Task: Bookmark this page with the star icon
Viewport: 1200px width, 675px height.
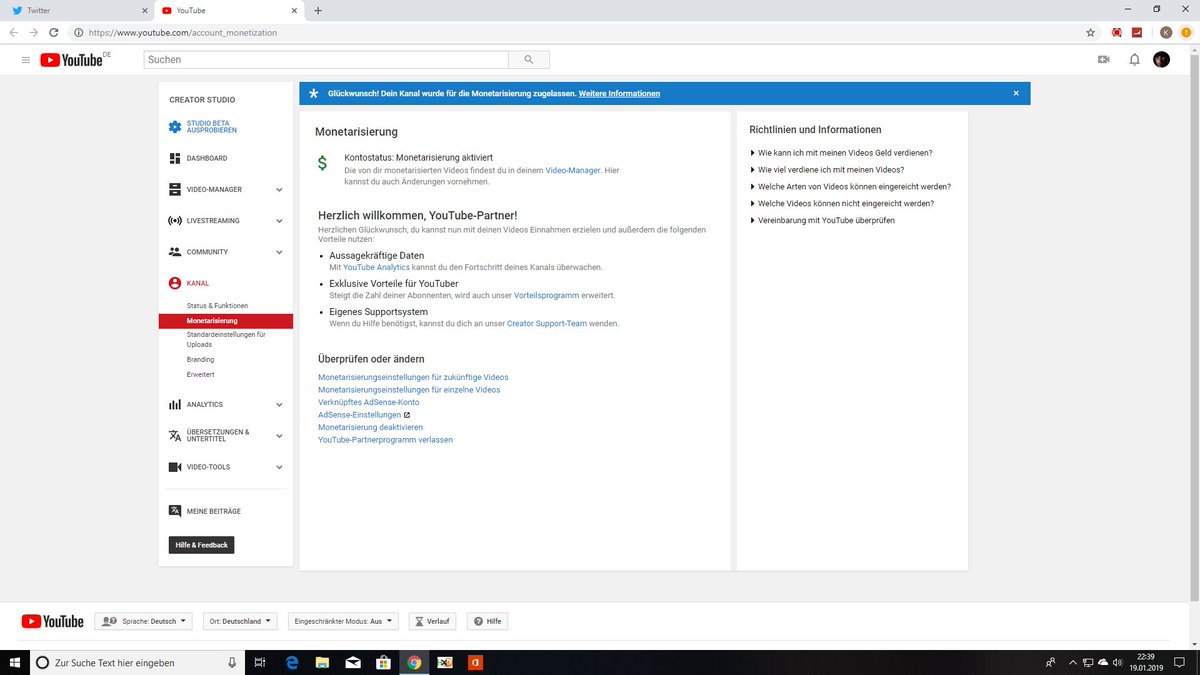Action: 1091,32
